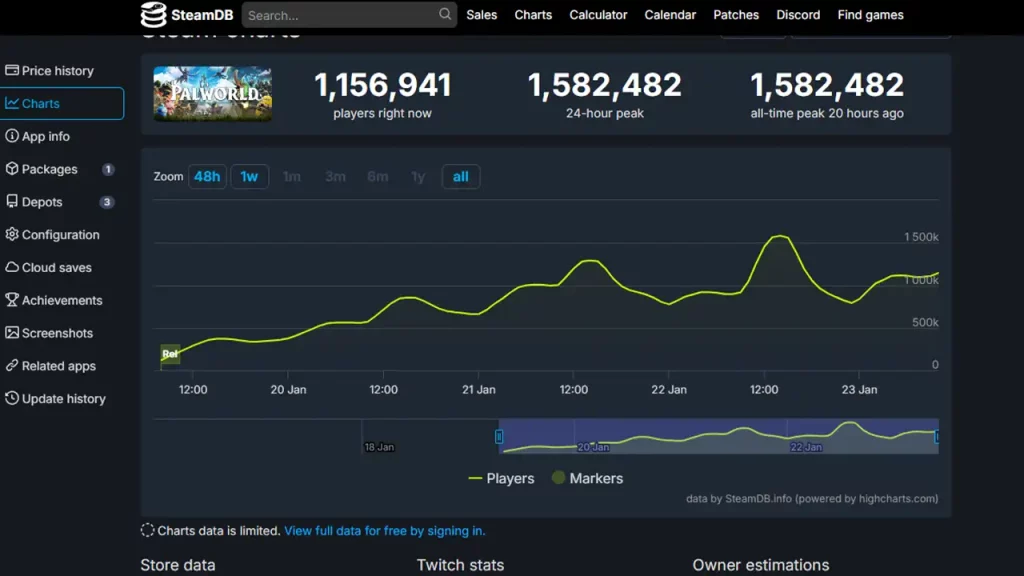This screenshot has height=576, width=1024.
Task: Toggle Players series in chart legend
Action: (501, 478)
